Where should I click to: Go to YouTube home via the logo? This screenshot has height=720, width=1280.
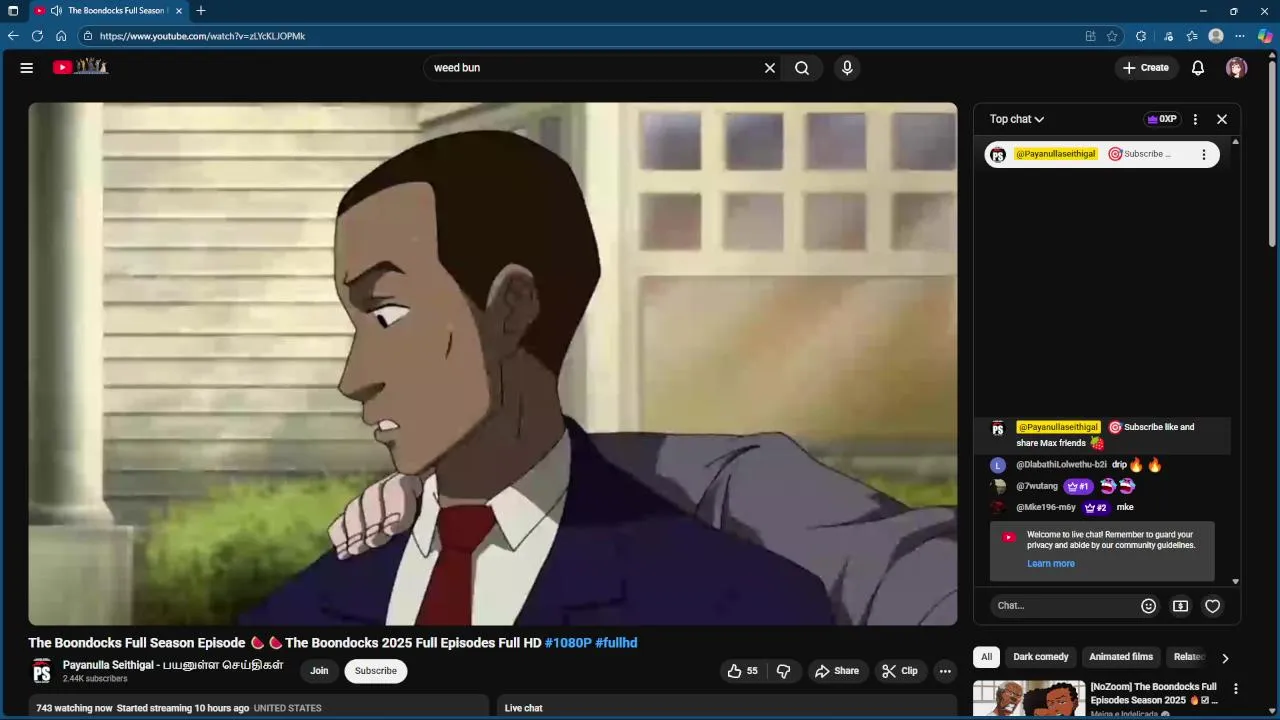80,67
